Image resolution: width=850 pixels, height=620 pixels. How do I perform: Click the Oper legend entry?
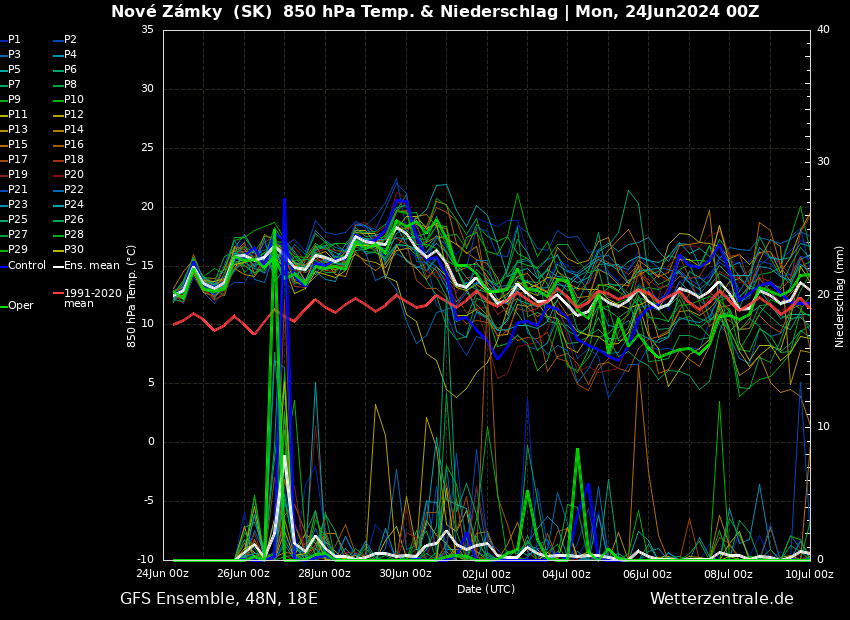click(x=20, y=306)
